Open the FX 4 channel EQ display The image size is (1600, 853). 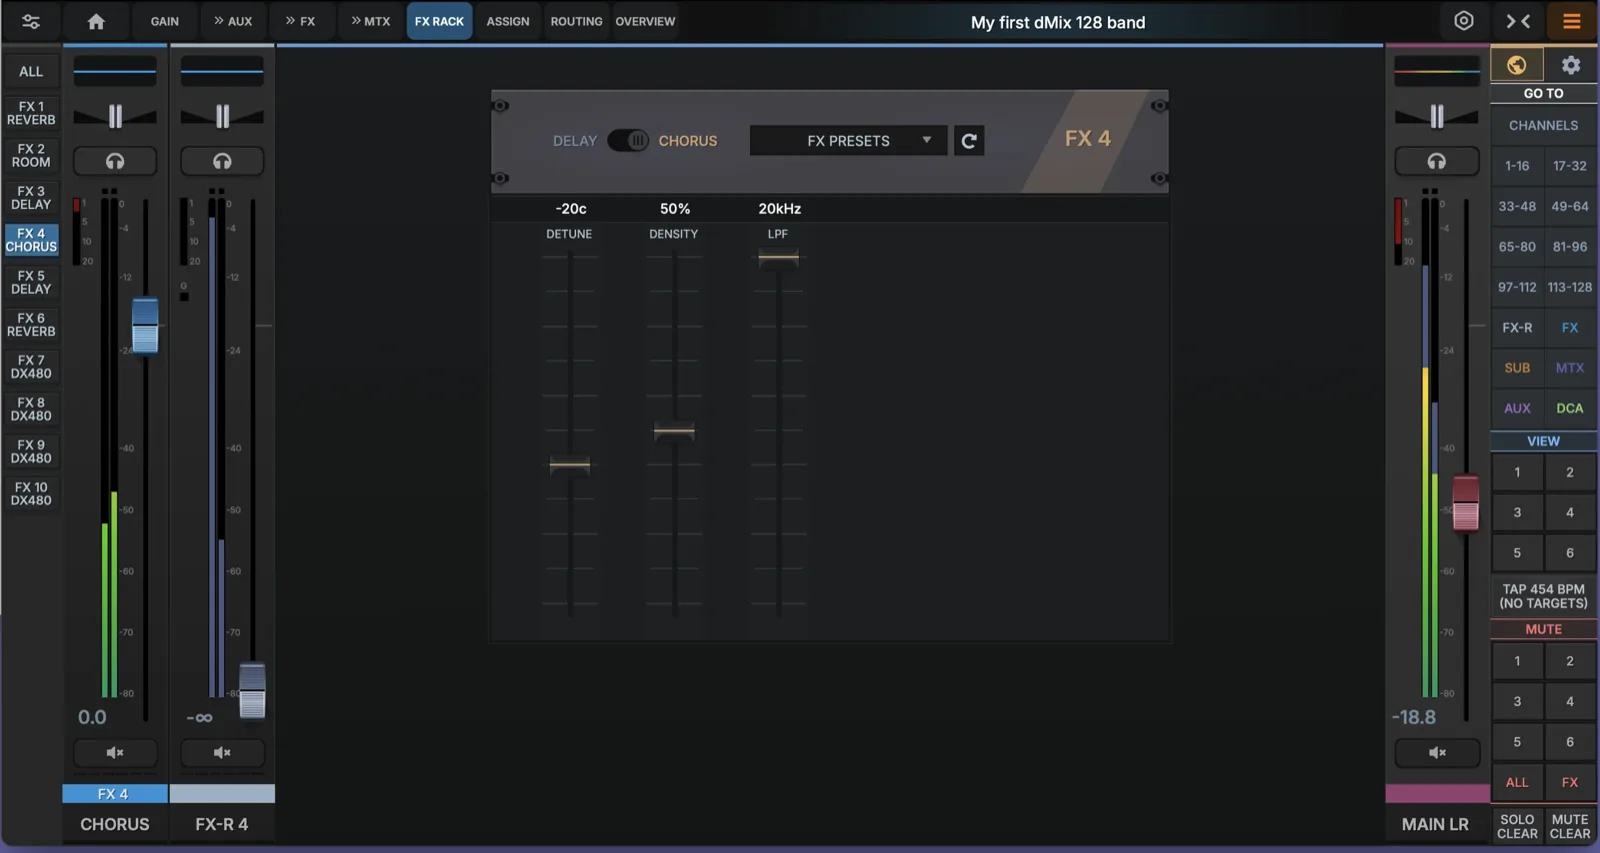click(x=115, y=71)
